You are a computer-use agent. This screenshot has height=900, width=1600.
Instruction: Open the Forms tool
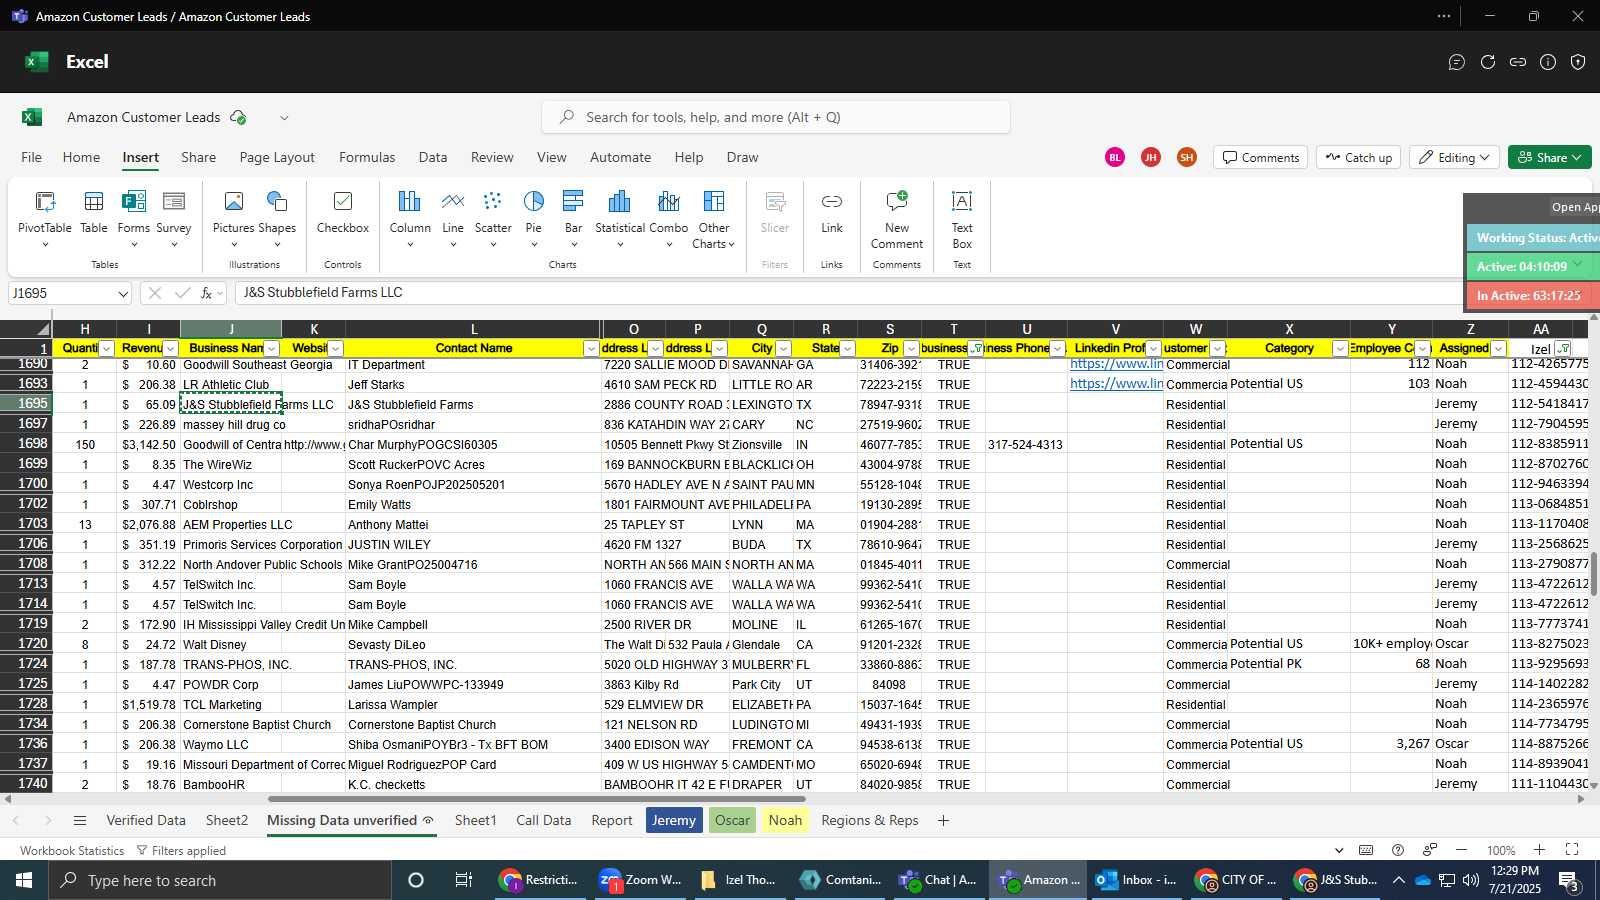133,218
